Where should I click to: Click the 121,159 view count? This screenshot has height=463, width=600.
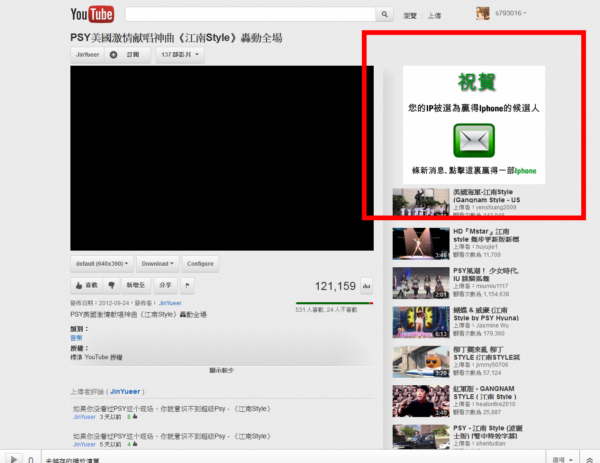pyautogui.click(x=335, y=286)
